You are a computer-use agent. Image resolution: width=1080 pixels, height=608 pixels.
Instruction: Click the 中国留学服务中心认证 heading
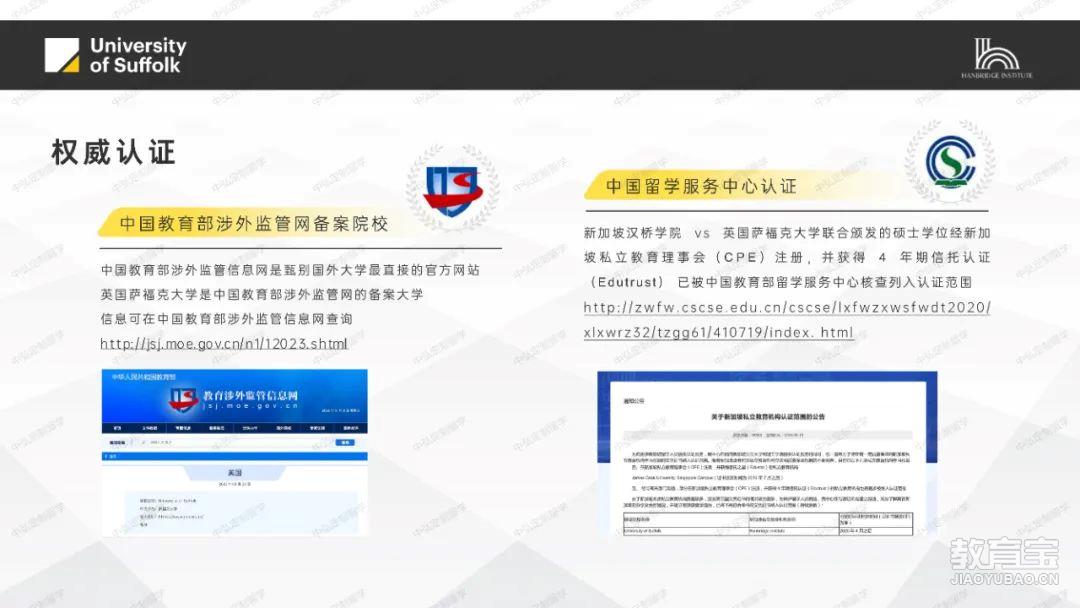point(701,187)
